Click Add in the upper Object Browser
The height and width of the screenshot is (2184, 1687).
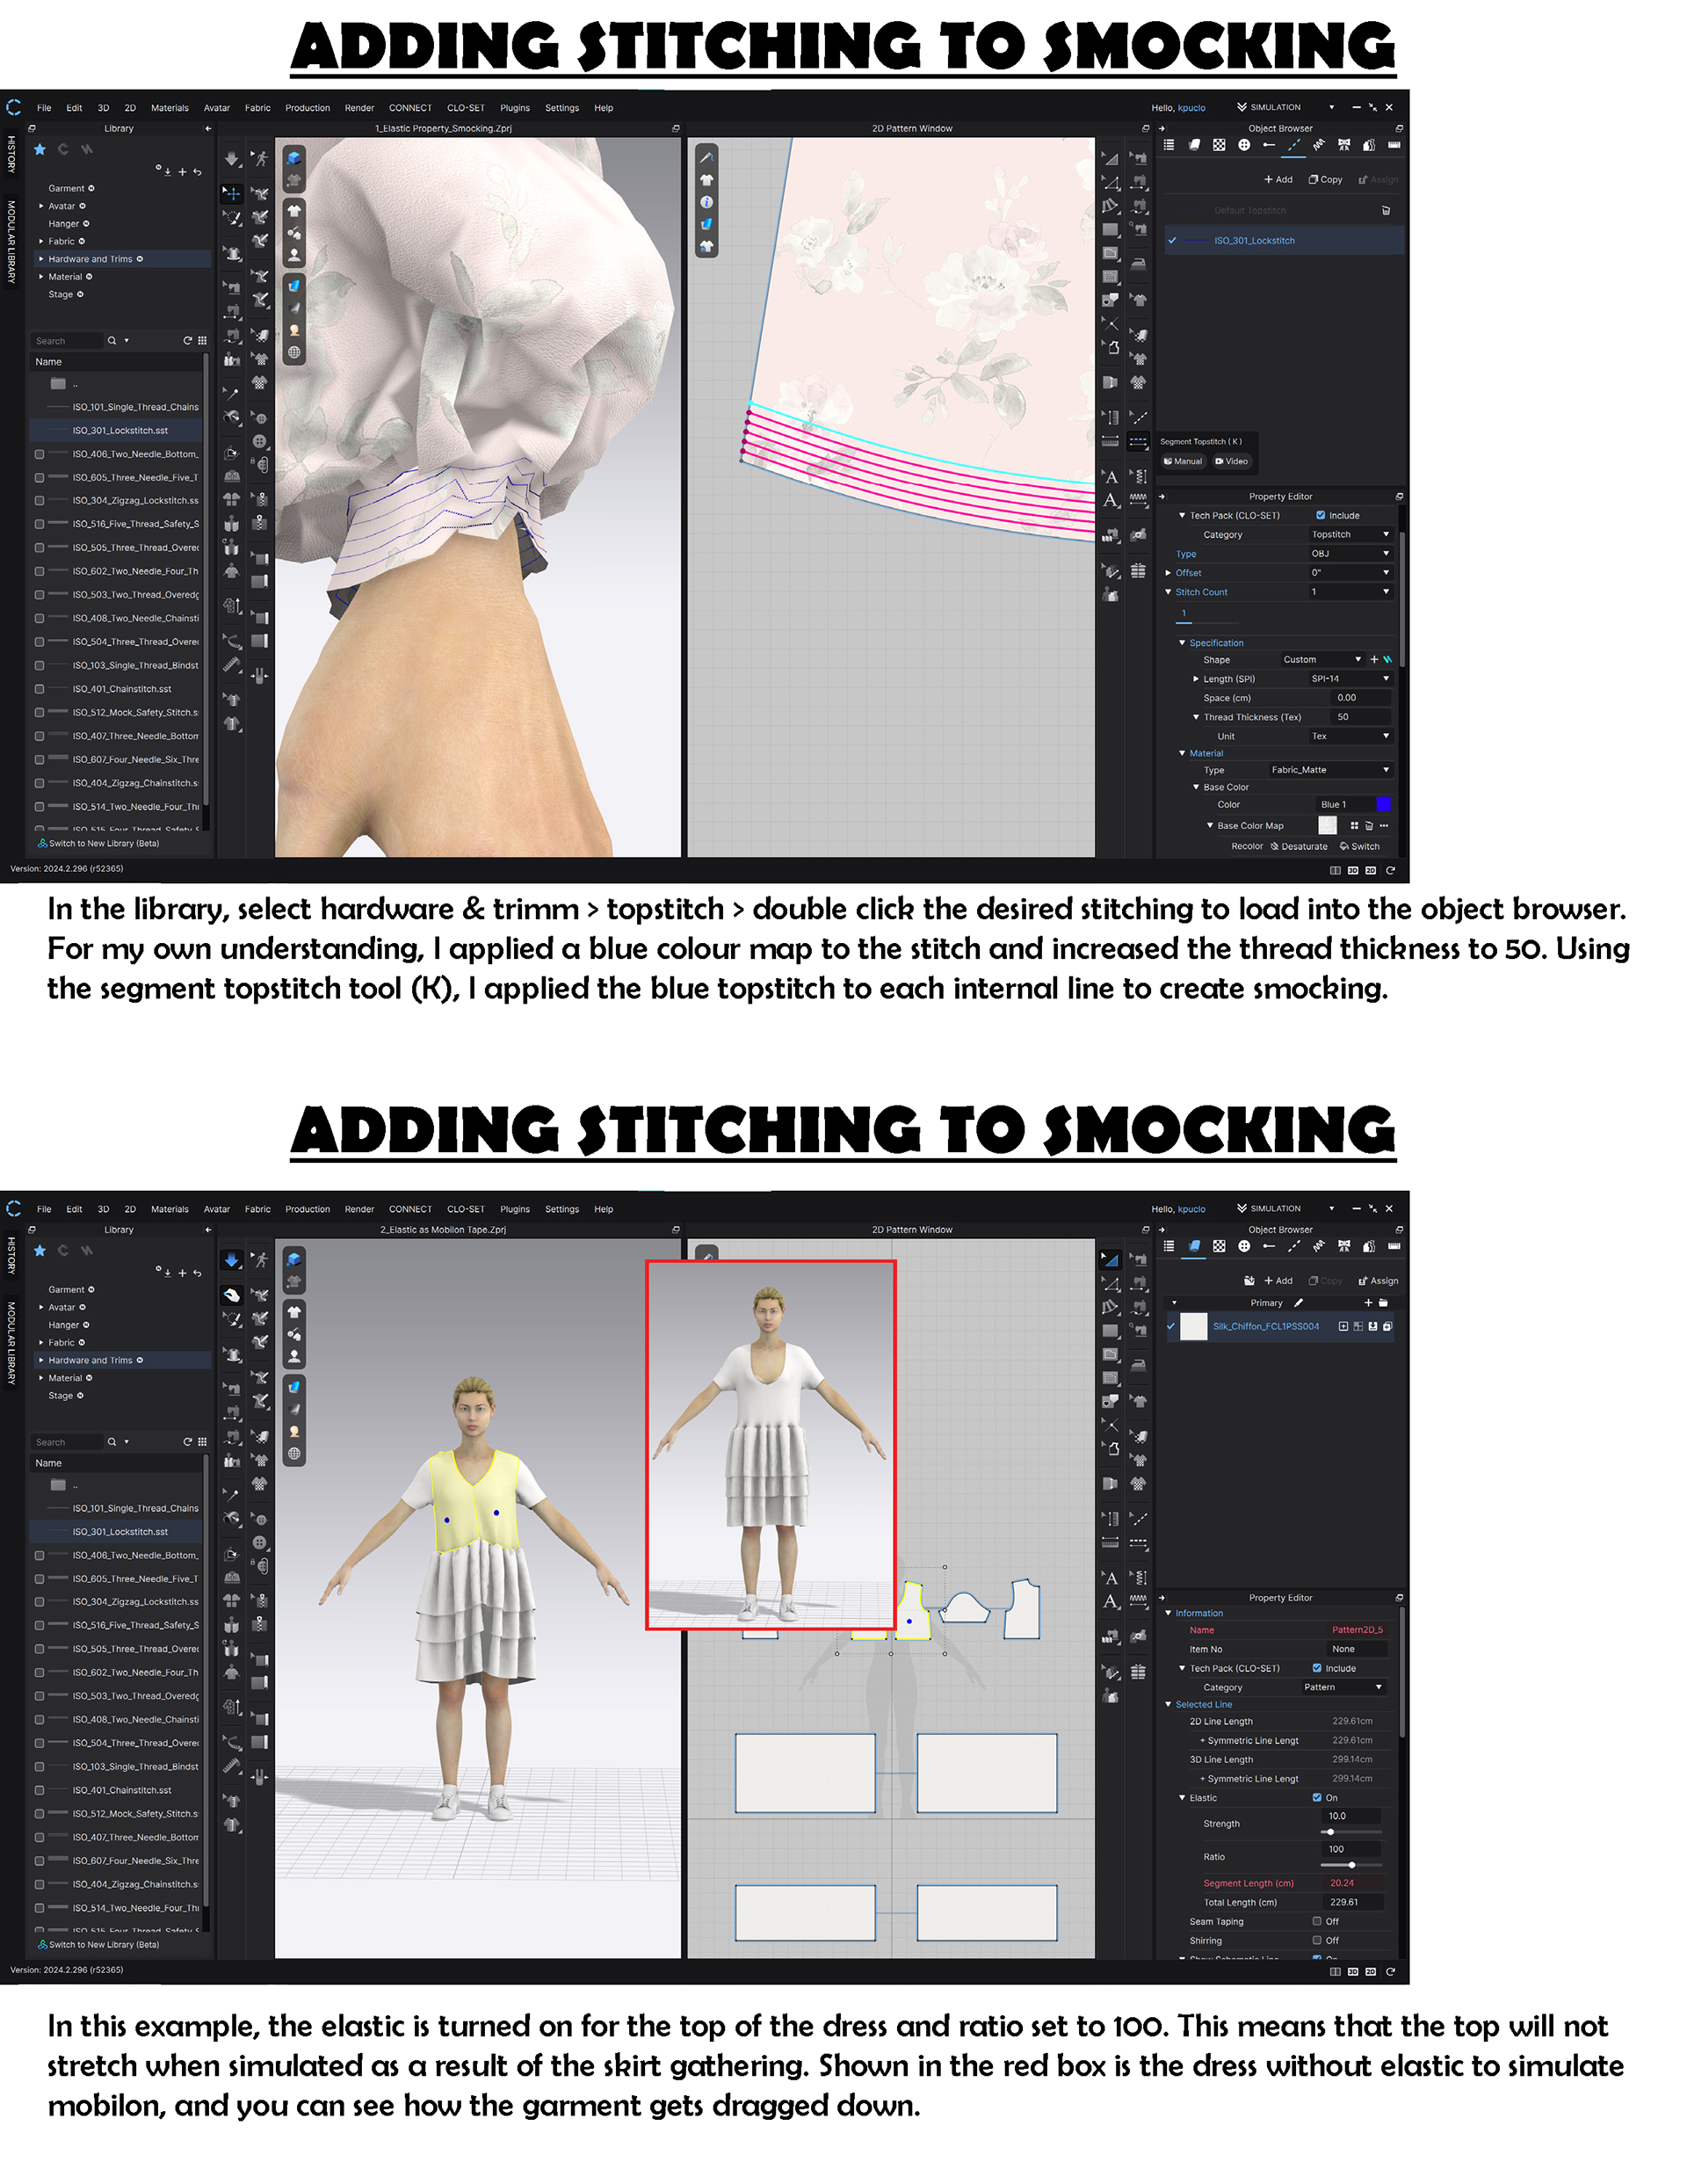click(x=1278, y=180)
